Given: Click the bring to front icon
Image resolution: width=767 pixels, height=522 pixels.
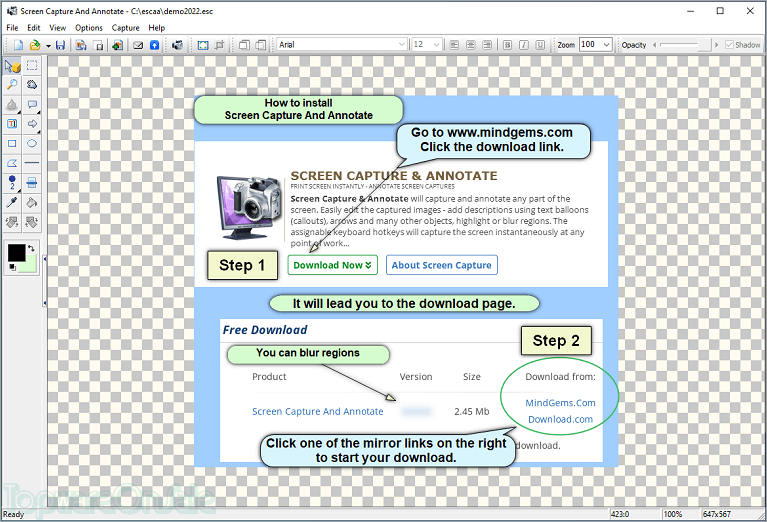Looking at the screenshot, I should pos(244,45).
